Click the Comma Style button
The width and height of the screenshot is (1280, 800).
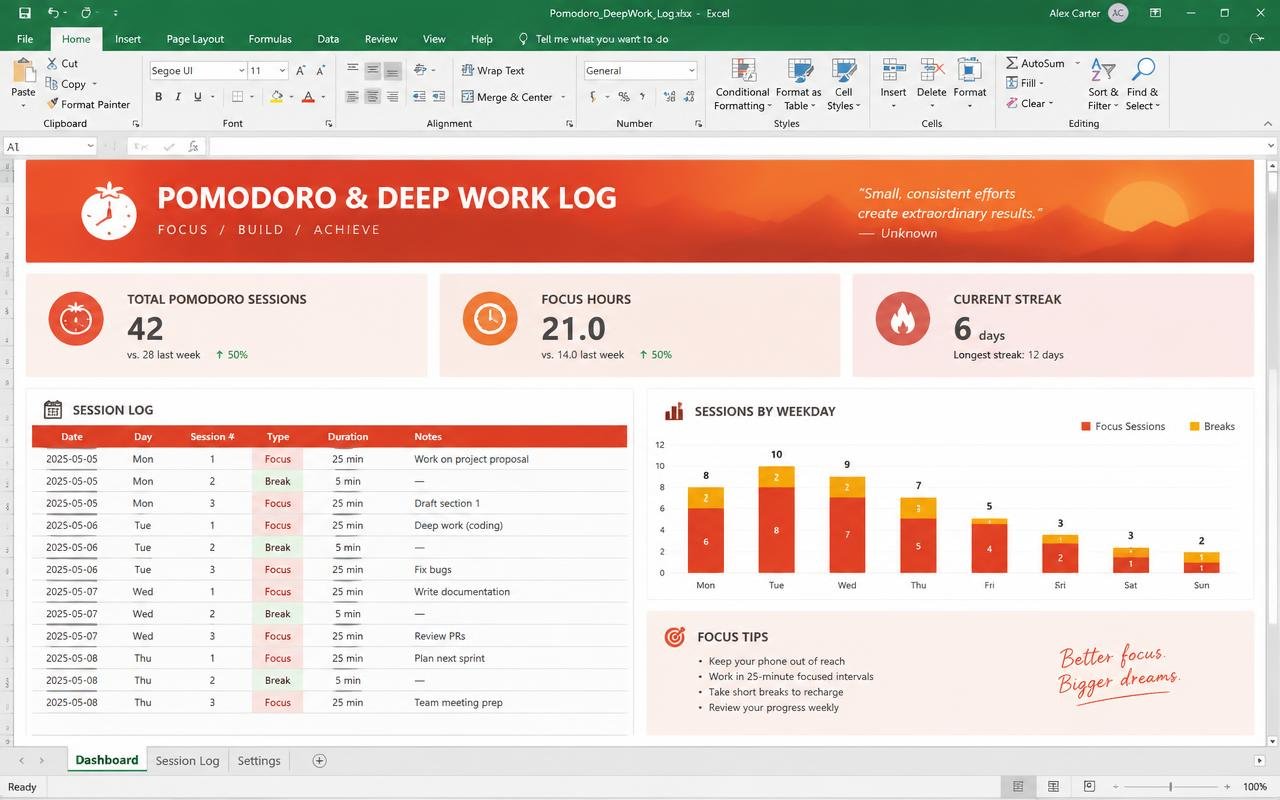coord(642,97)
